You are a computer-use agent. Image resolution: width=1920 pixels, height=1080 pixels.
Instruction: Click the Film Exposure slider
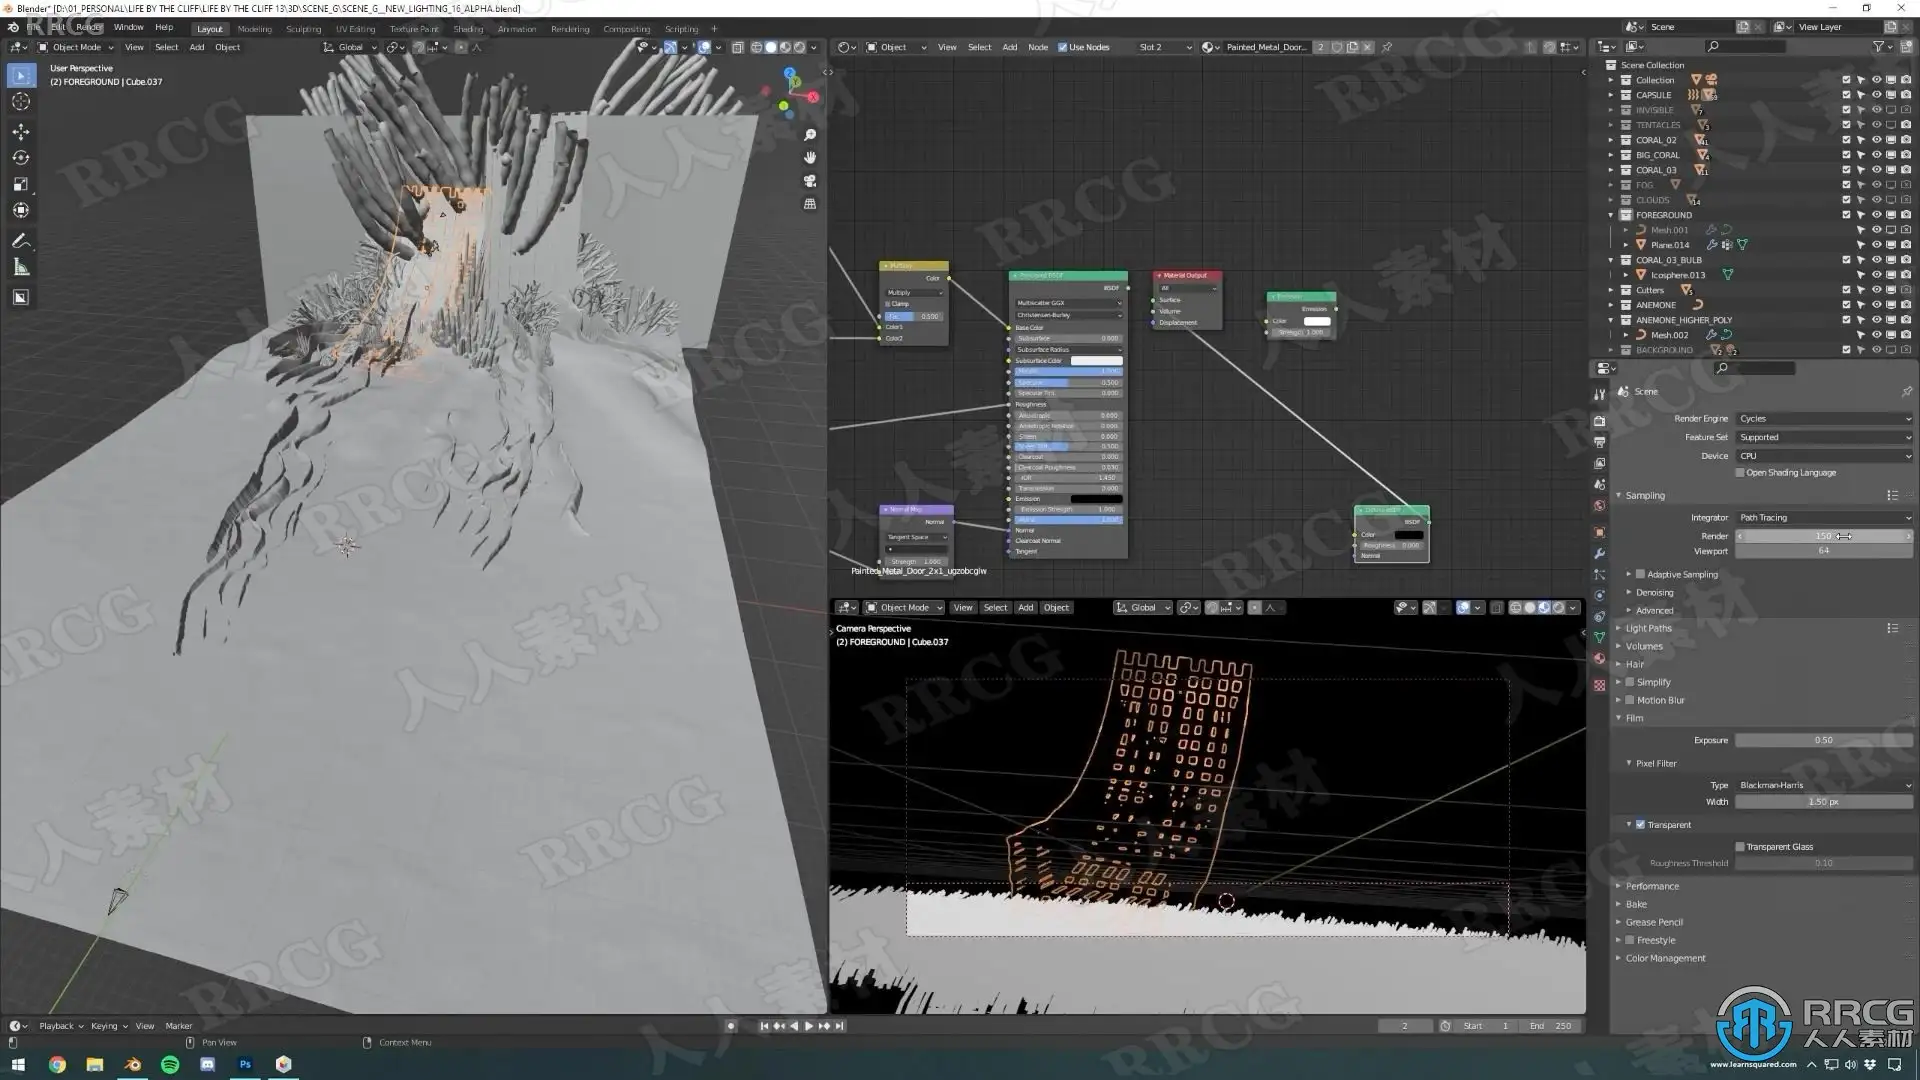[x=1824, y=740]
